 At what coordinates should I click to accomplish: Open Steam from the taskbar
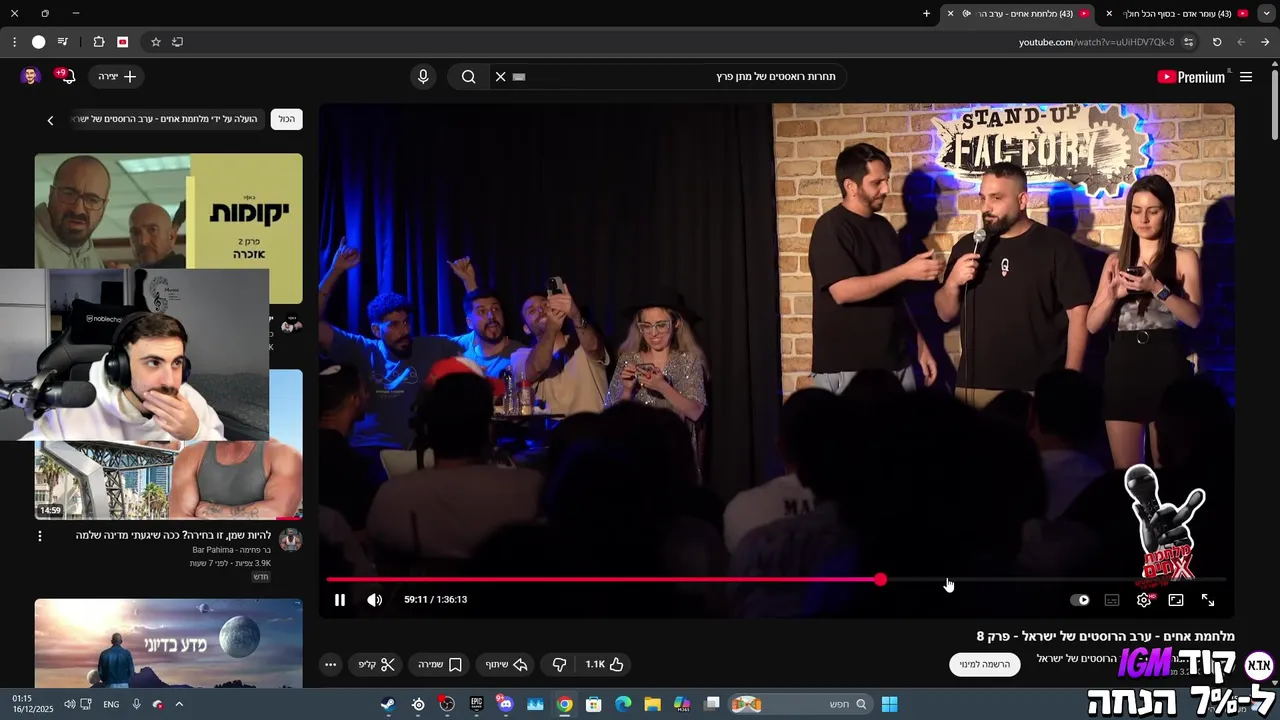(x=388, y=704)
